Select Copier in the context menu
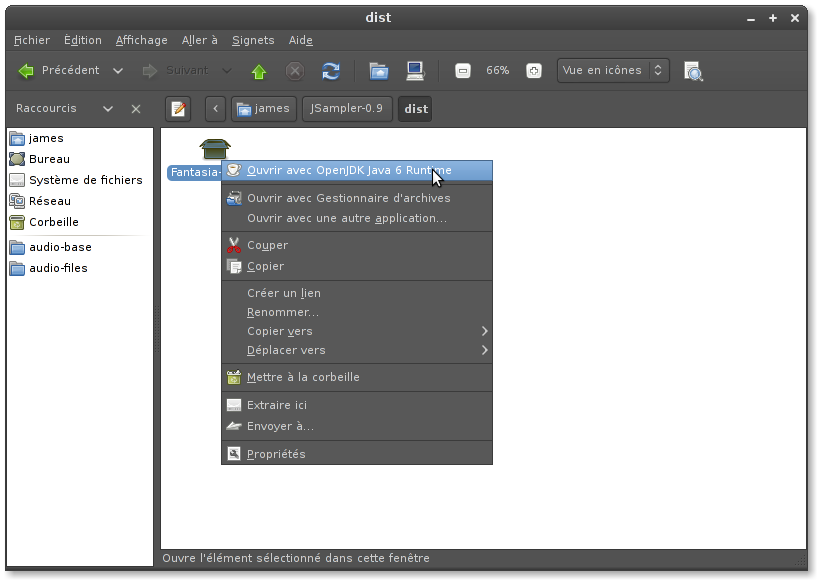Screen dimensions: 817x580 click(x=357, y=266)
